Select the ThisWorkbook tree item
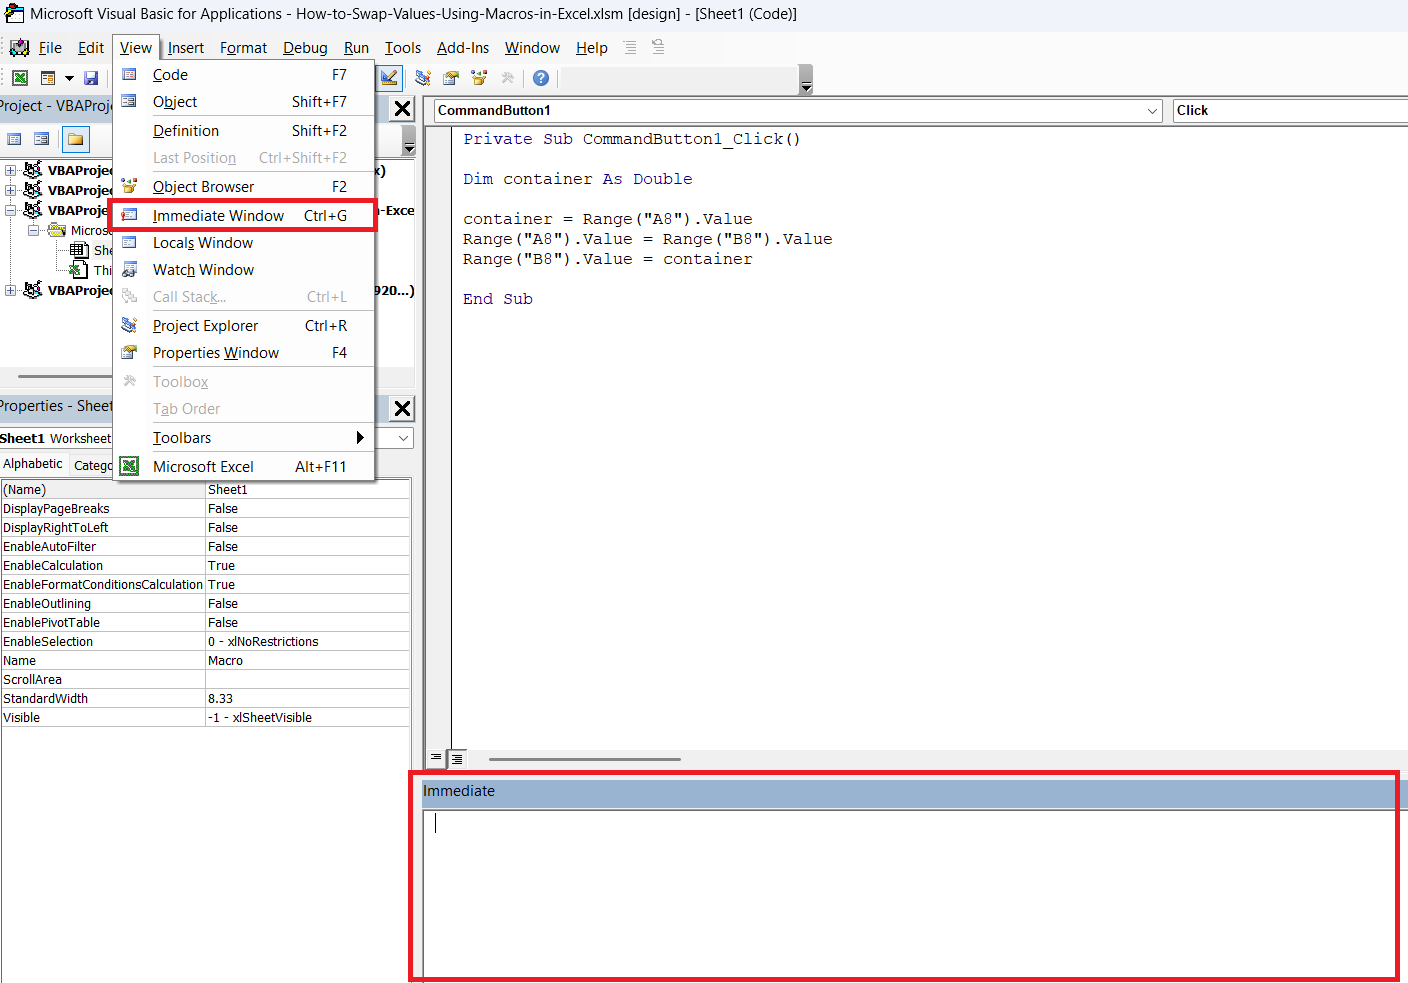 (91, 270)
